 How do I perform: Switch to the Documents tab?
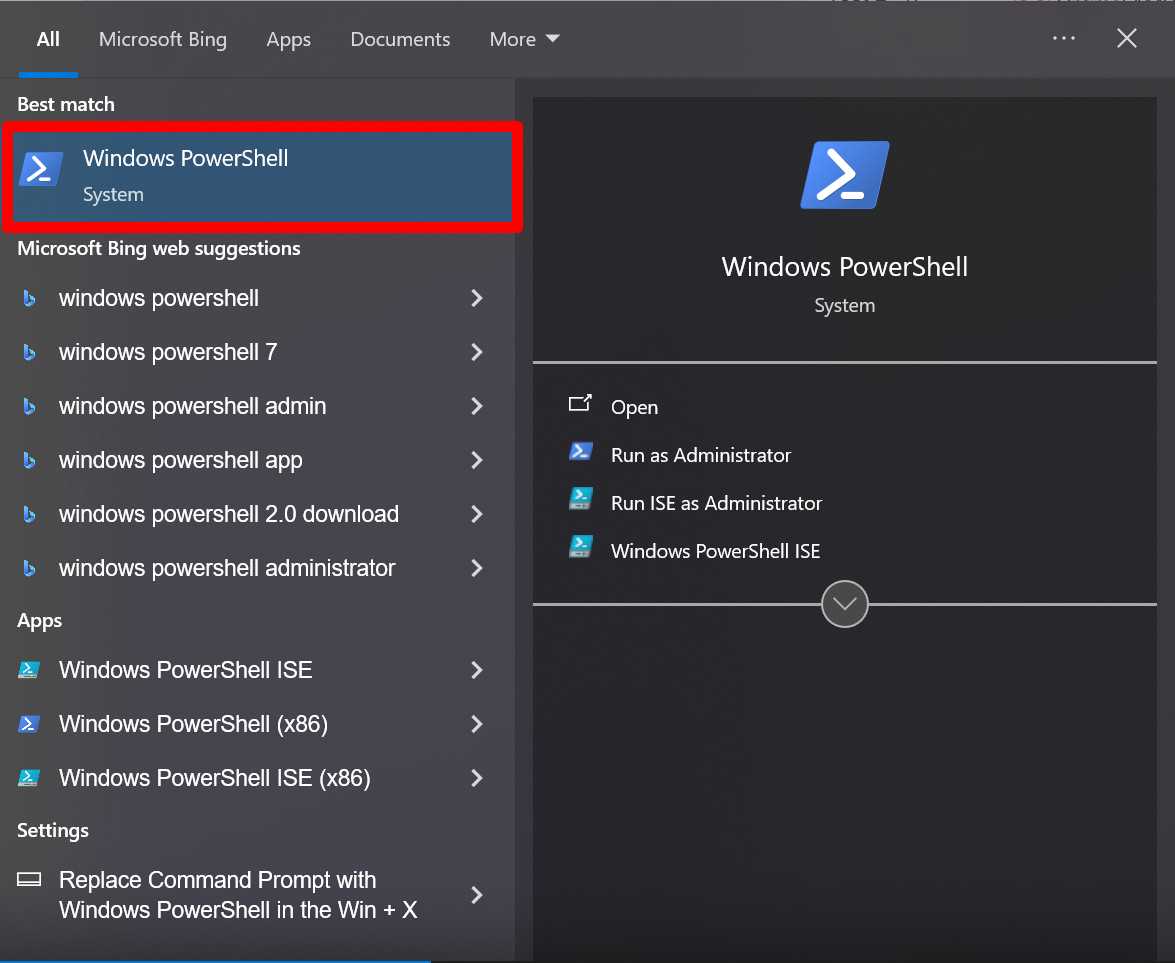coord(400,39)
